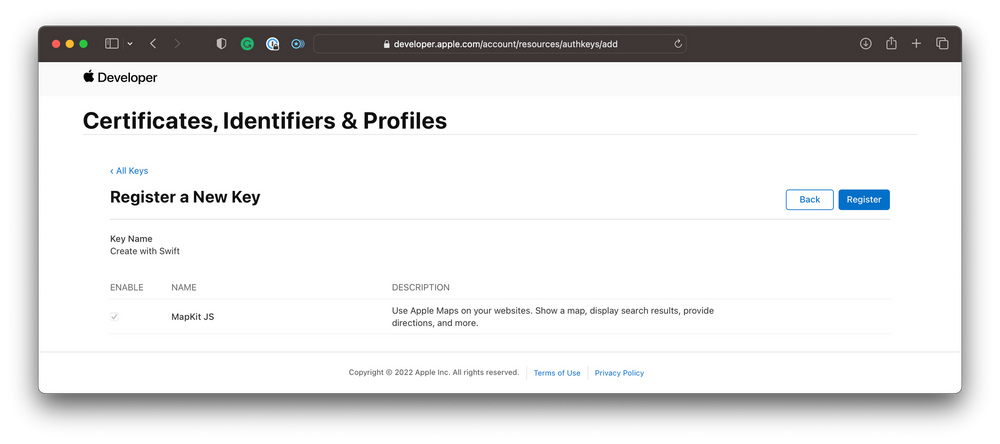The width and height of the screenshot is (1000, 444).
Task: Select the MapKit JS service name
Action: coord(193,317)
